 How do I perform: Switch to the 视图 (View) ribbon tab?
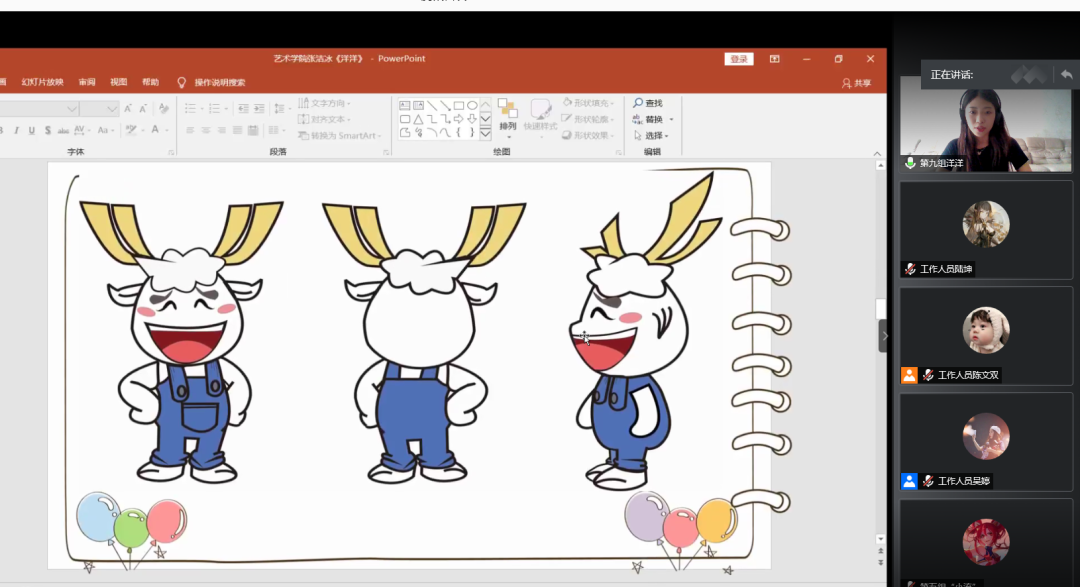click(118, 82)
